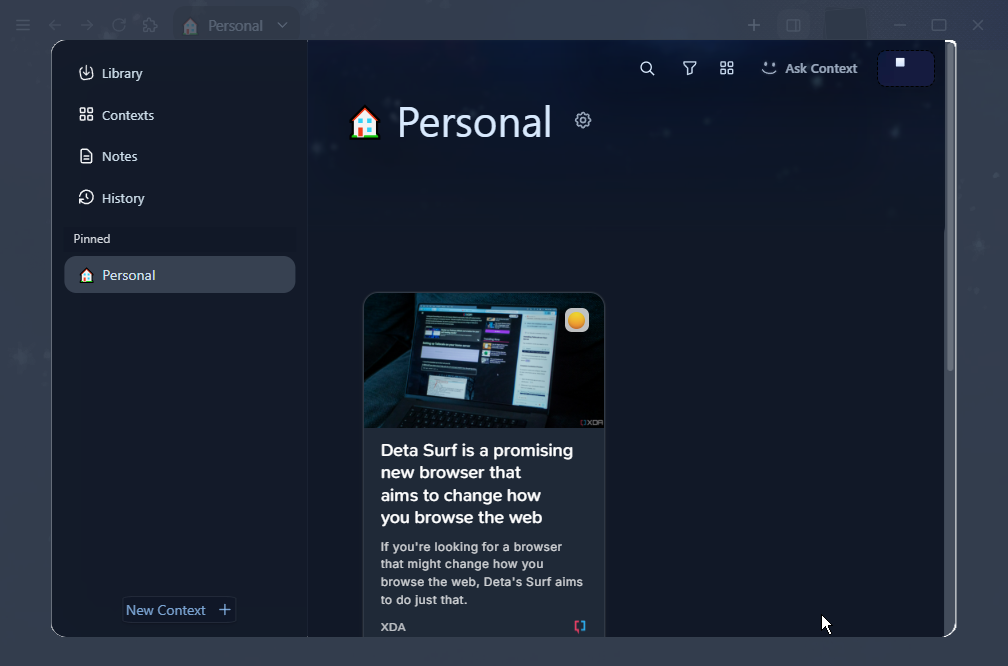Screen dimensions: 1008x666
Task: Open the extensions puzzle icon
Action: click(x=150, y=25)
